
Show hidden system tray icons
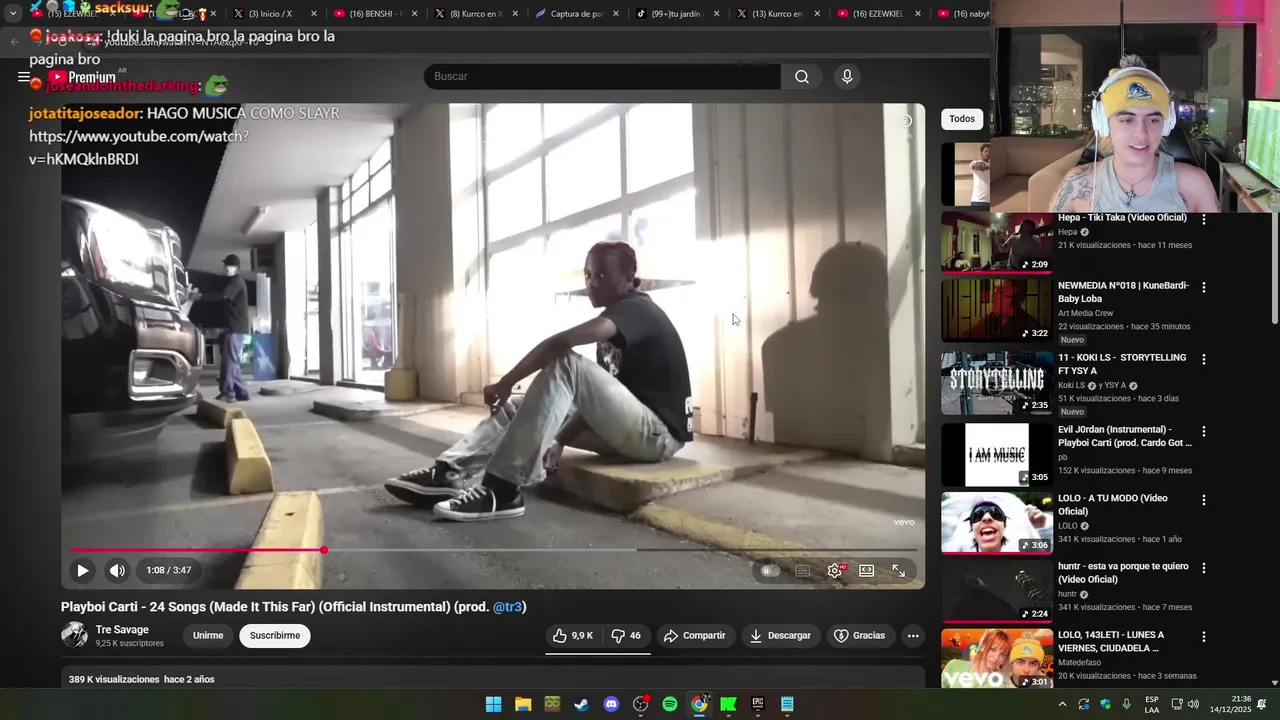(x=1062, y=704)
